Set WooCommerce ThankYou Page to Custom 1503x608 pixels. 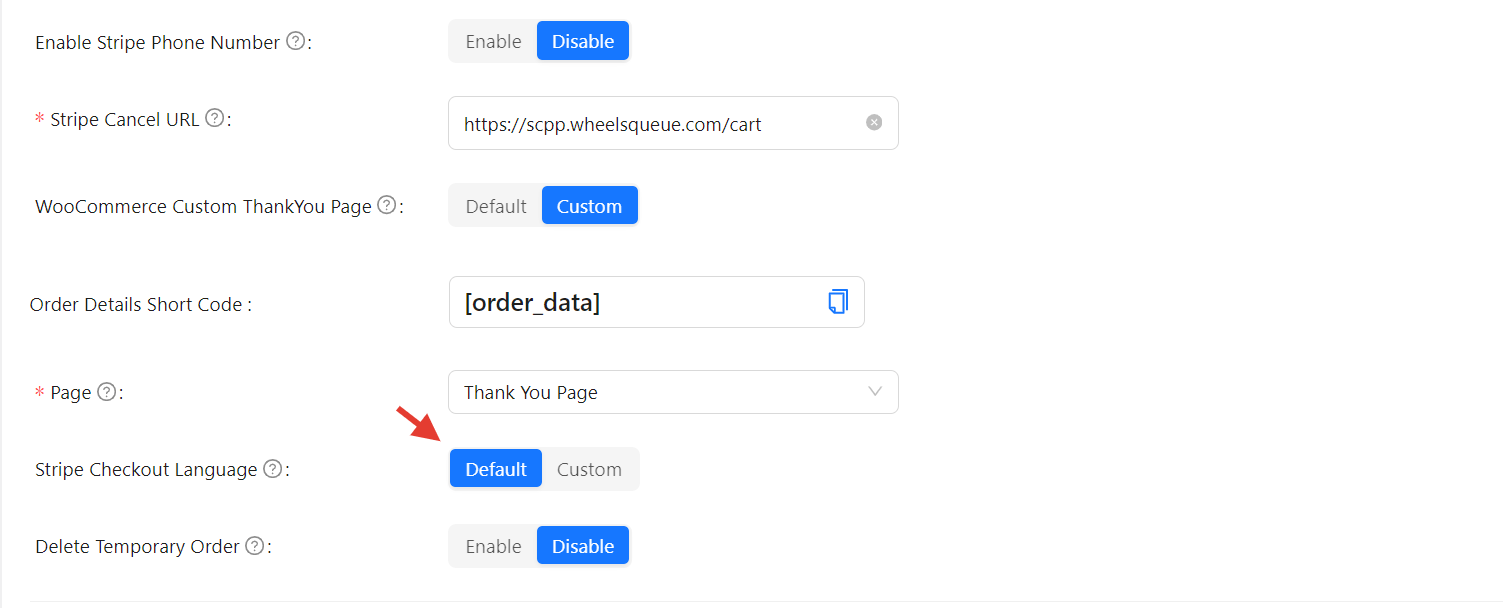coord(589,207)
